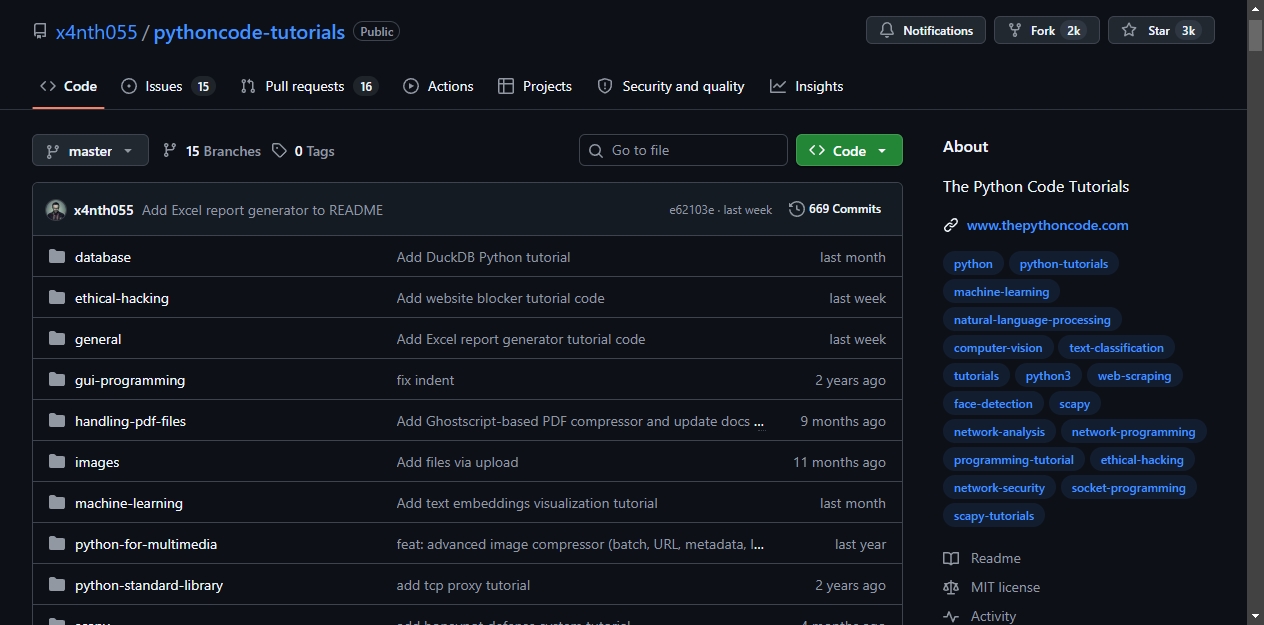Viewport: 1264px width, 625px height.
Task: Go to the Insights tab
Action: [807, 86]
